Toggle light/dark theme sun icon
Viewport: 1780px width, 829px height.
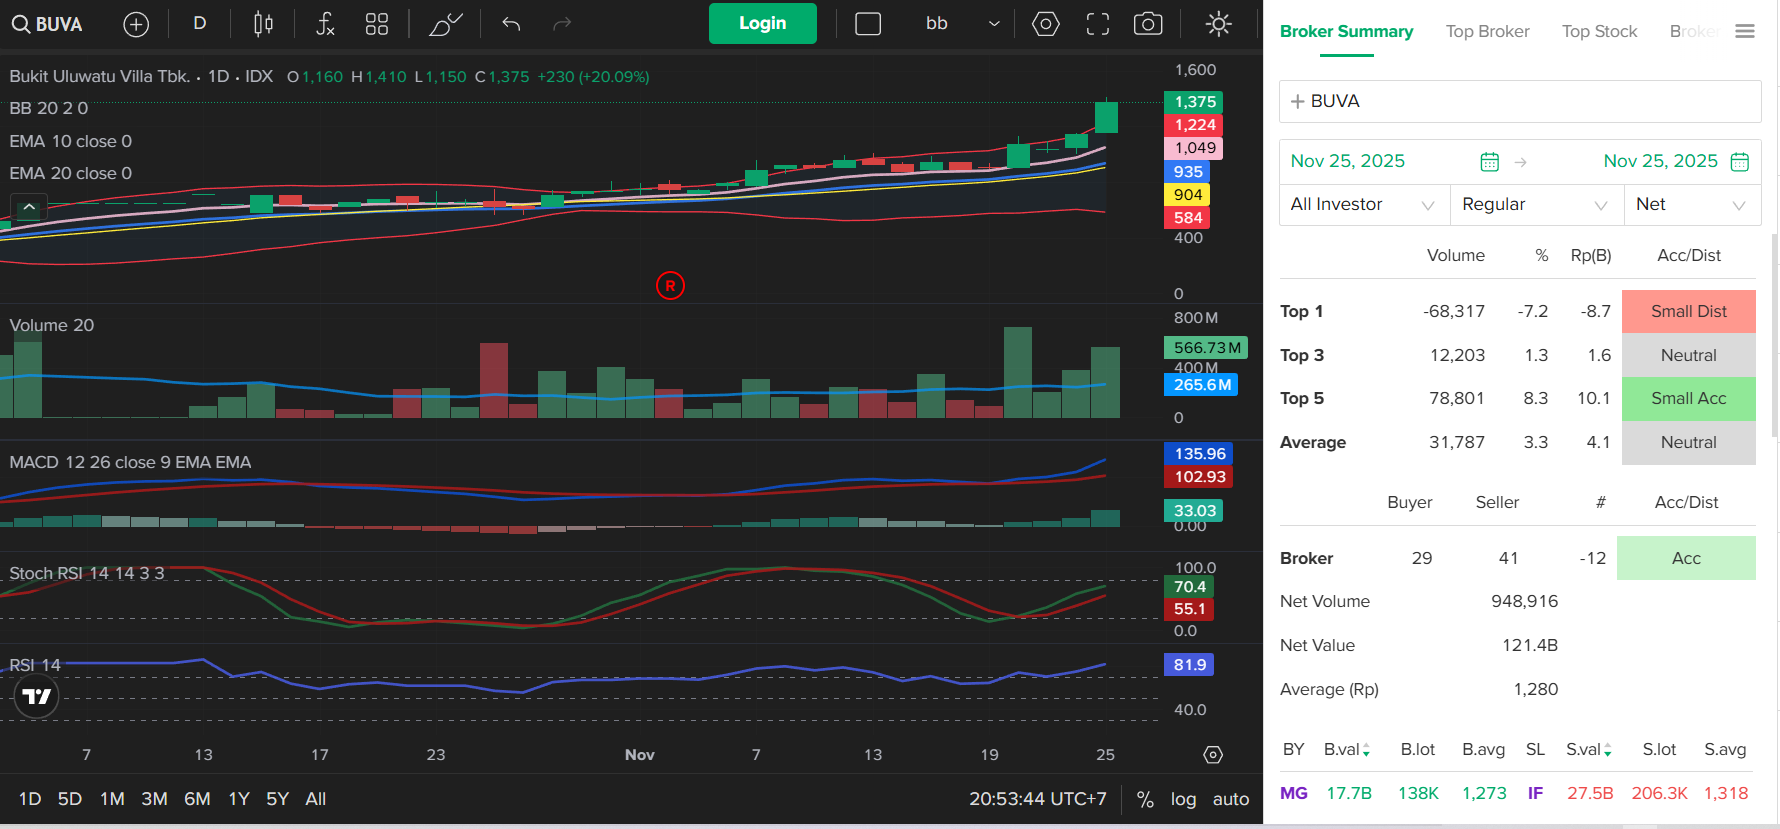[1218, 24]
